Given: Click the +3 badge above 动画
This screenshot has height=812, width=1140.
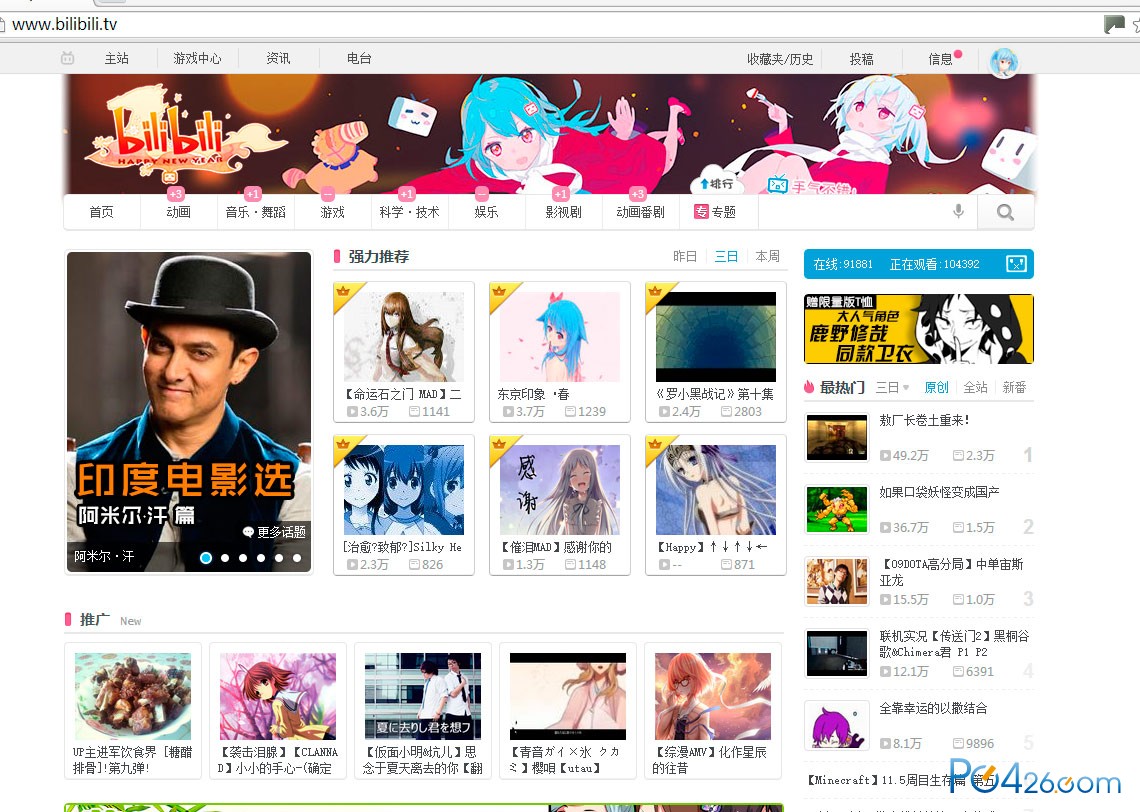Looking at the screenshot, I should pyautogui.click(x=175, y=194).
